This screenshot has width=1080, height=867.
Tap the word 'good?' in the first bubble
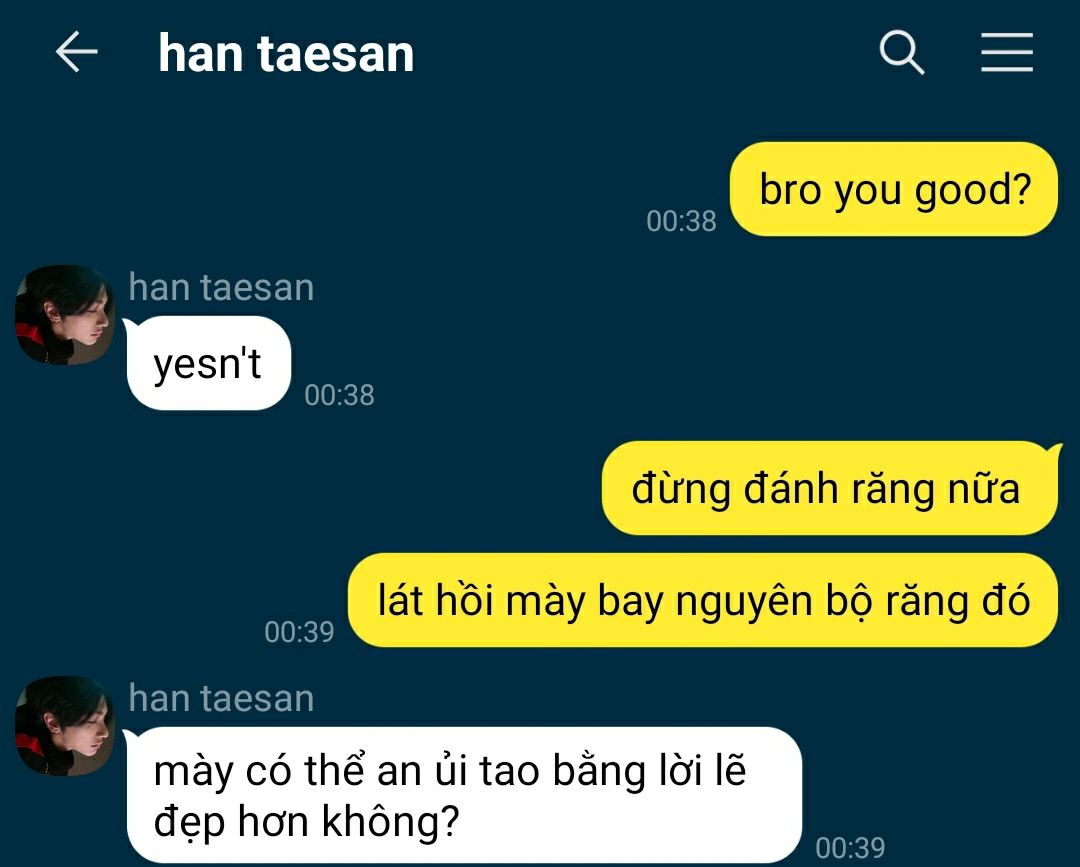coord(973,190)
